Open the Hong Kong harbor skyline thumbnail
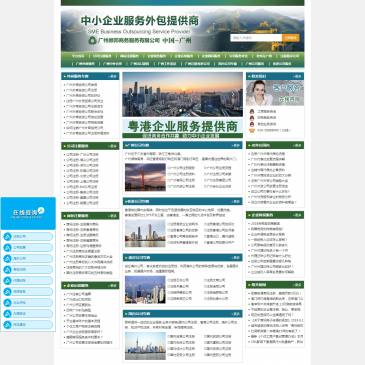This screenshot has width=365, height=365. point(145,289)
